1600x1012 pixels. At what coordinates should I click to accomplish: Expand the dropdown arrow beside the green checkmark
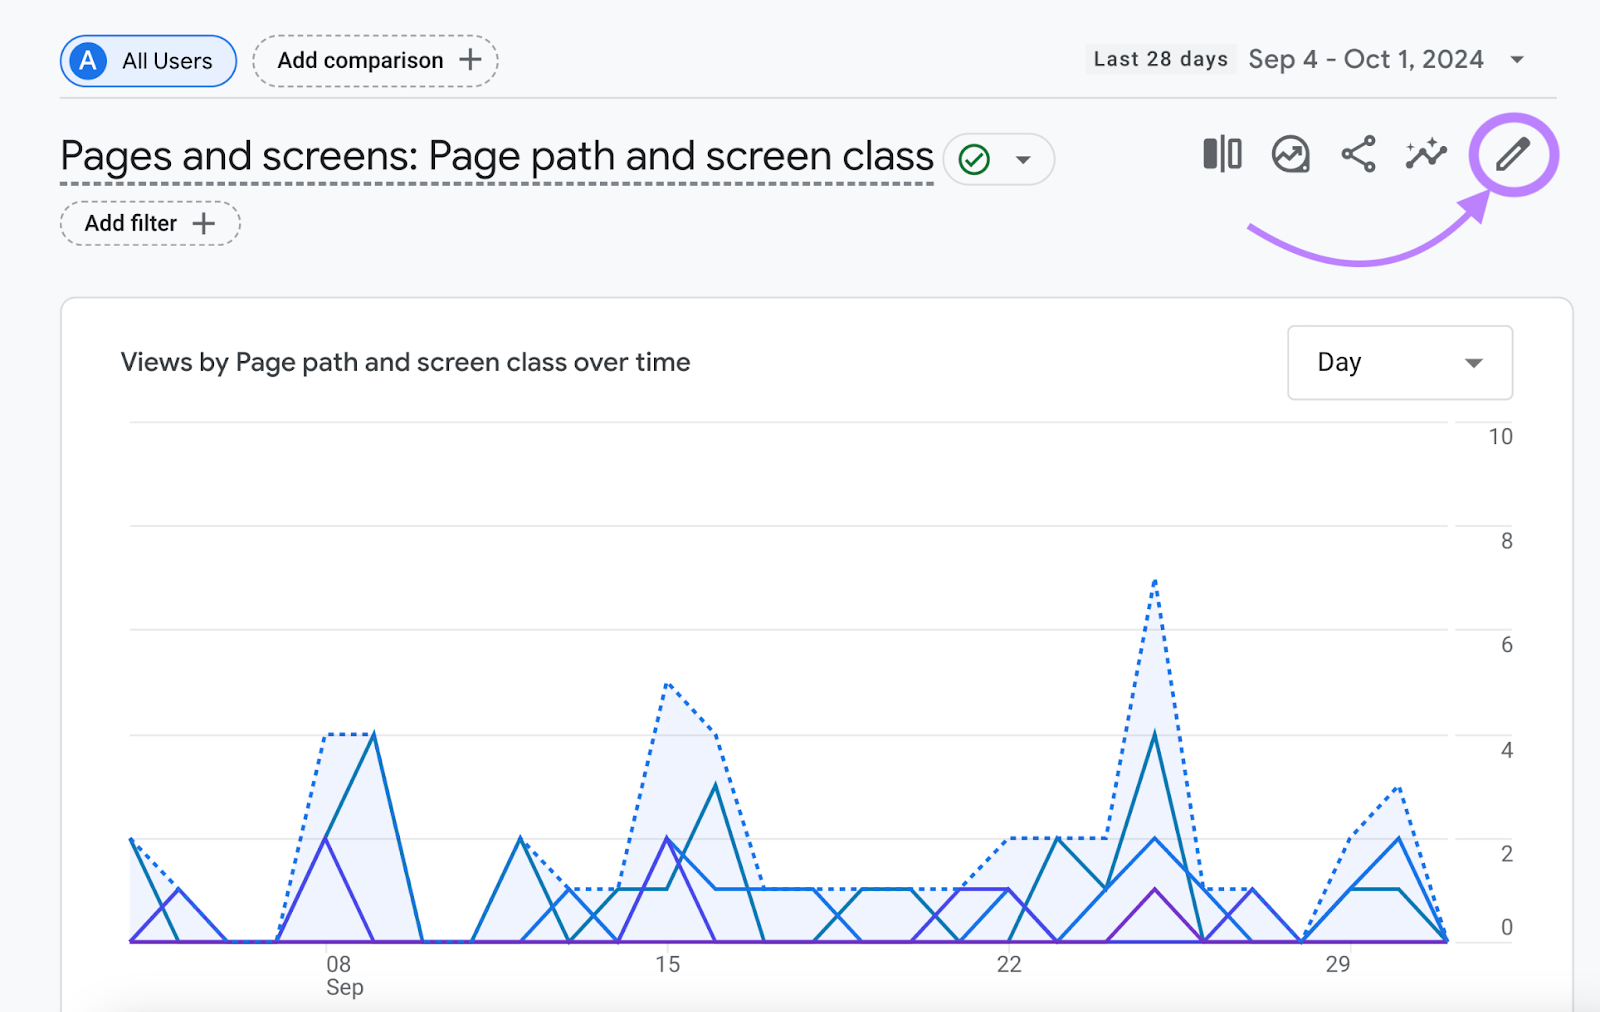1023,160
